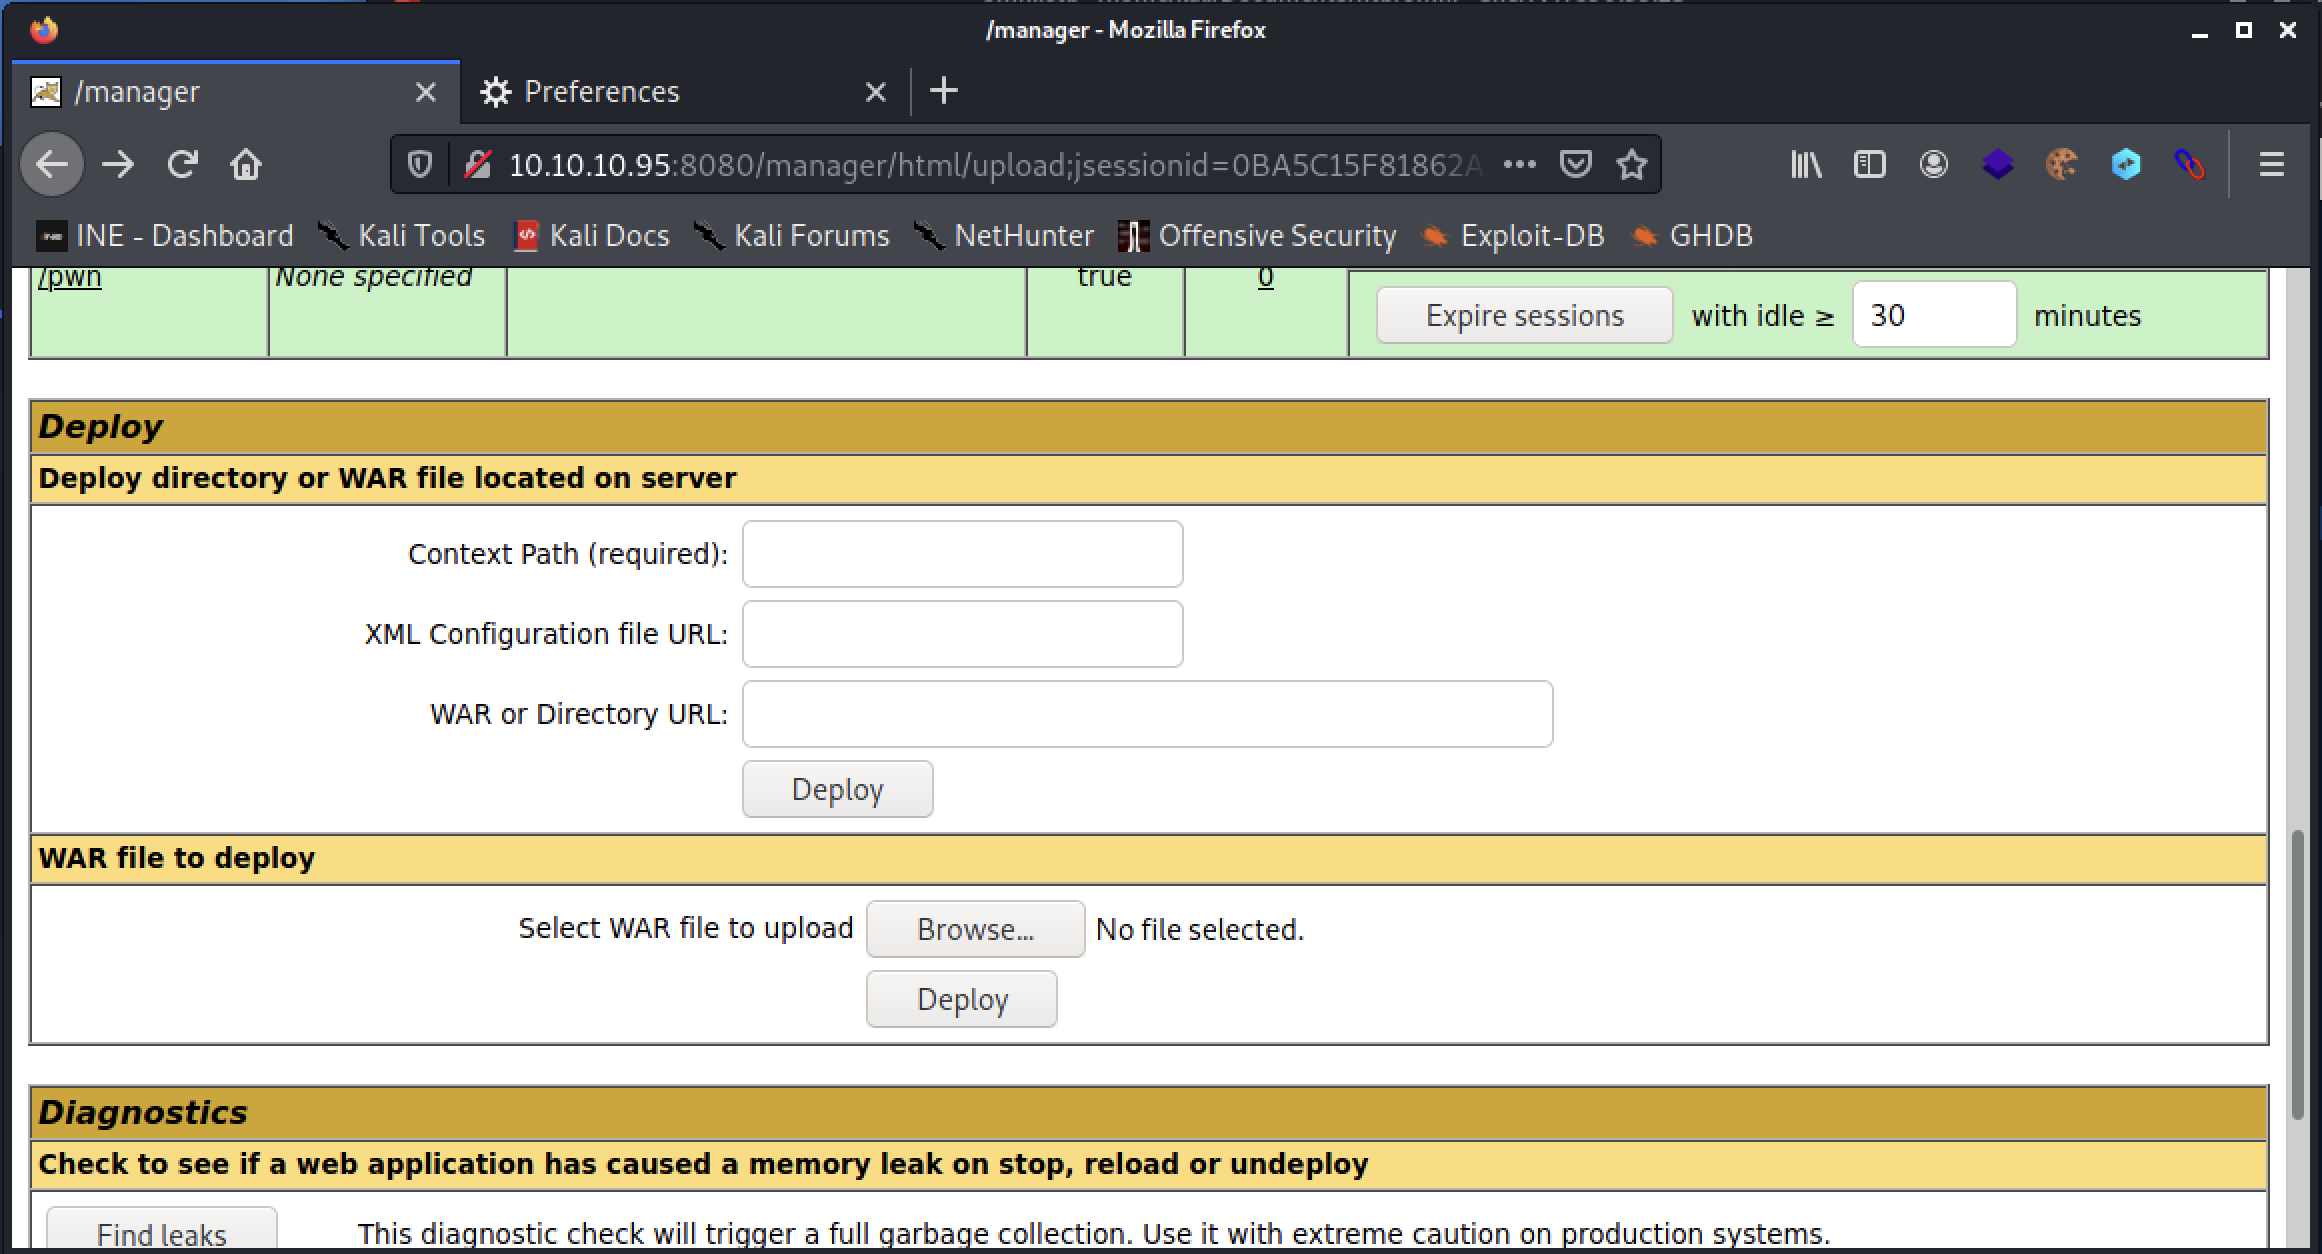Bookmark this page with star icon

tap(1631, 164)
